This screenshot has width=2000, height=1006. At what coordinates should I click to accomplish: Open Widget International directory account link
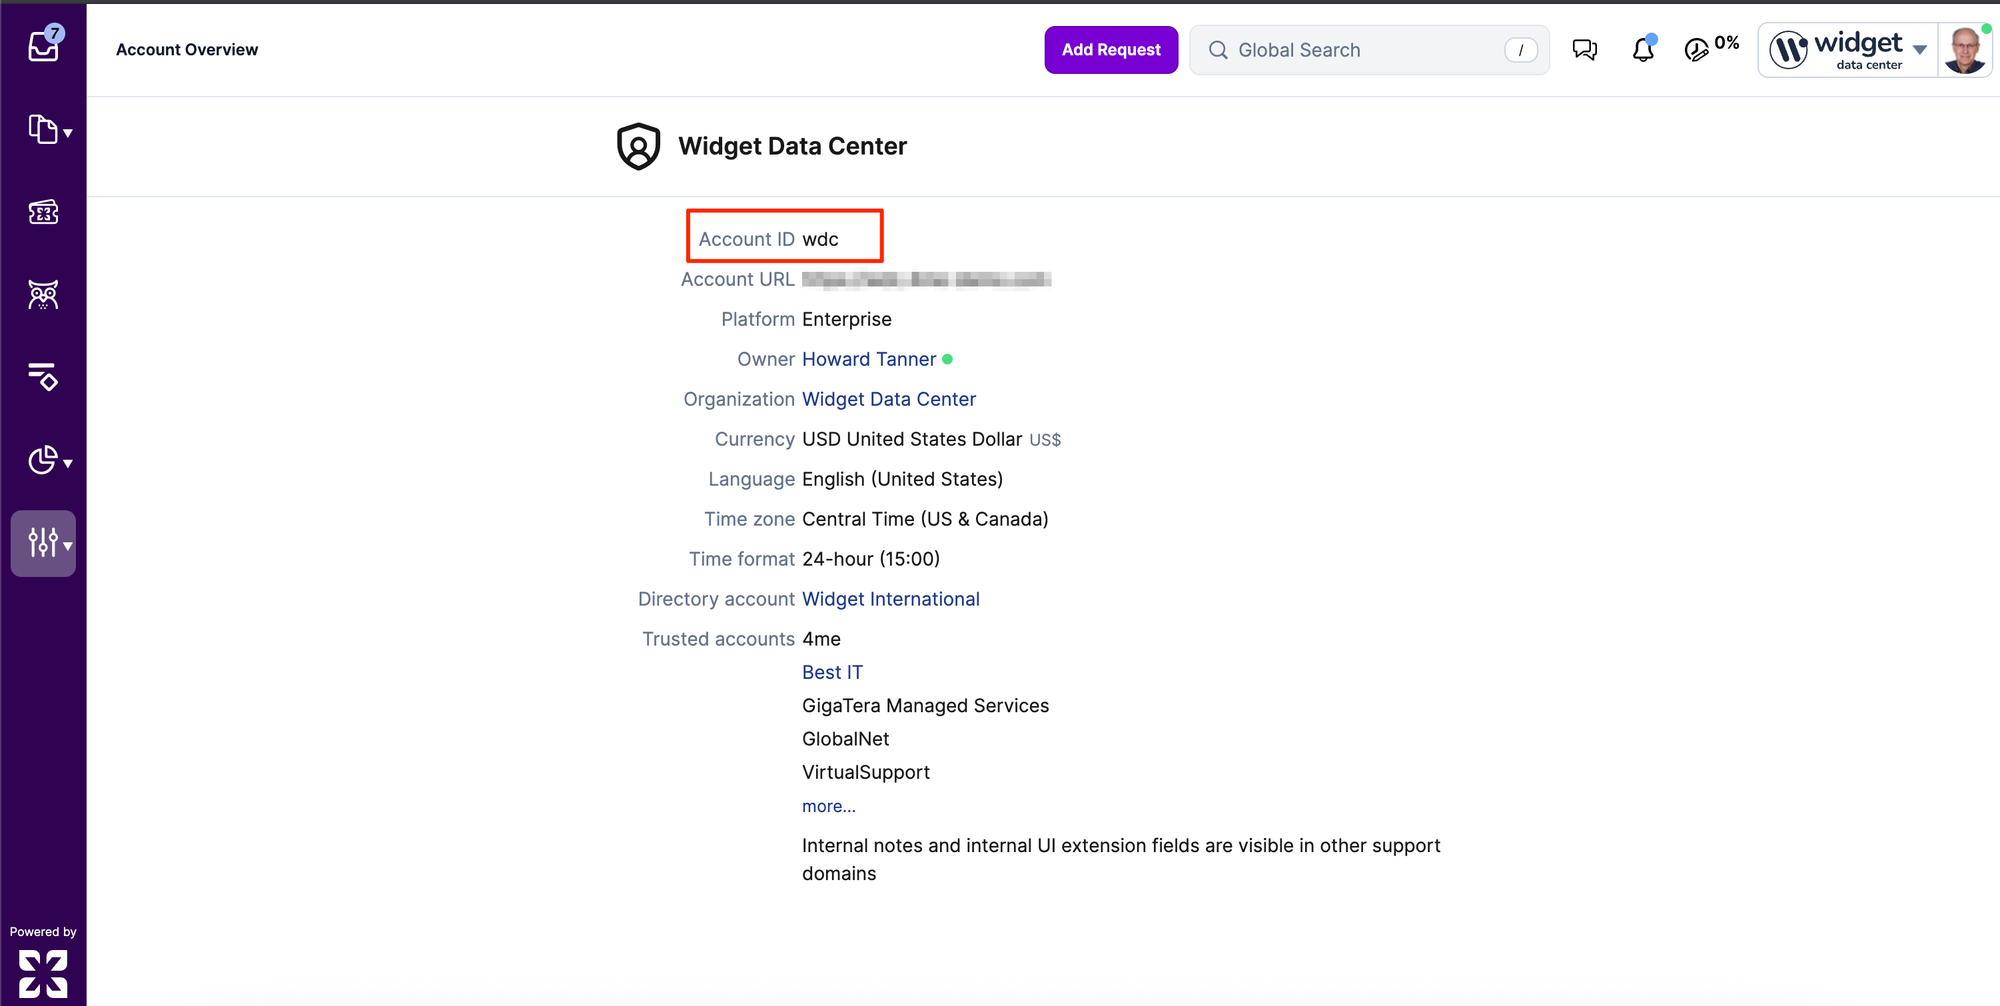pyautogui.click(x=891, y=599)
